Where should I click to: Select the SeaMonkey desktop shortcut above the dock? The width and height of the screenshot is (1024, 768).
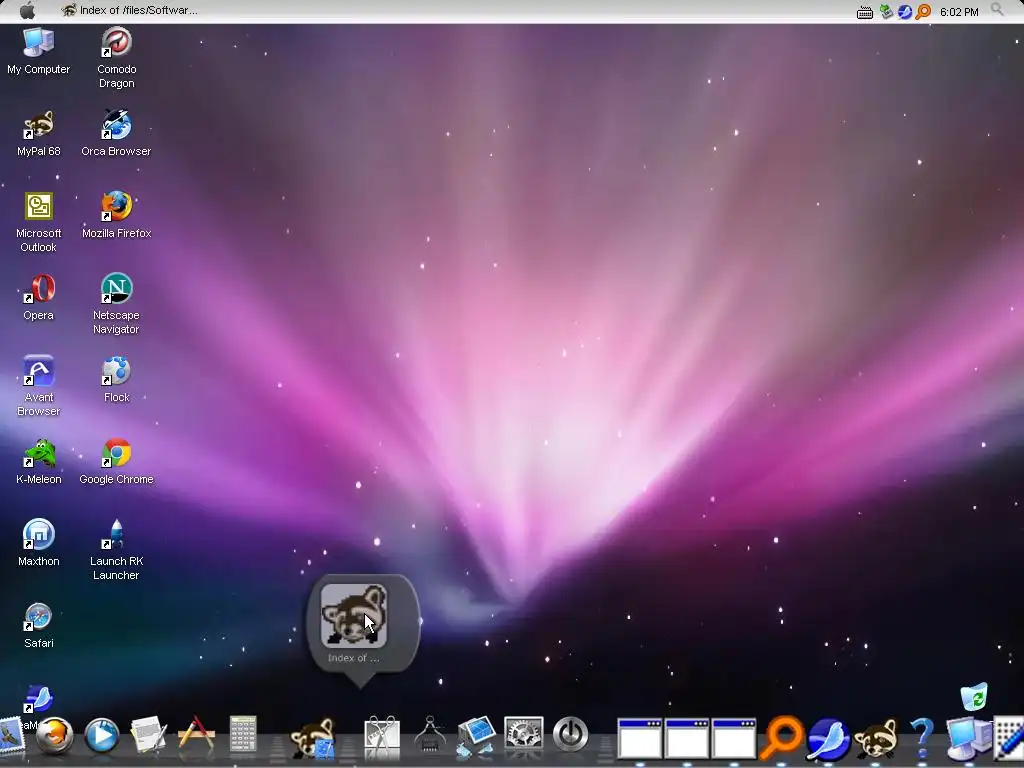[39, 699]
